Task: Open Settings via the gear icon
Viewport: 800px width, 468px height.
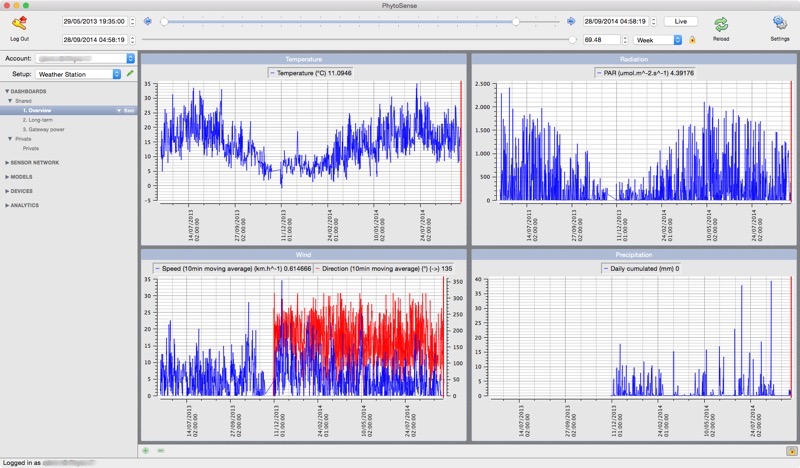Action: [779, 23]
